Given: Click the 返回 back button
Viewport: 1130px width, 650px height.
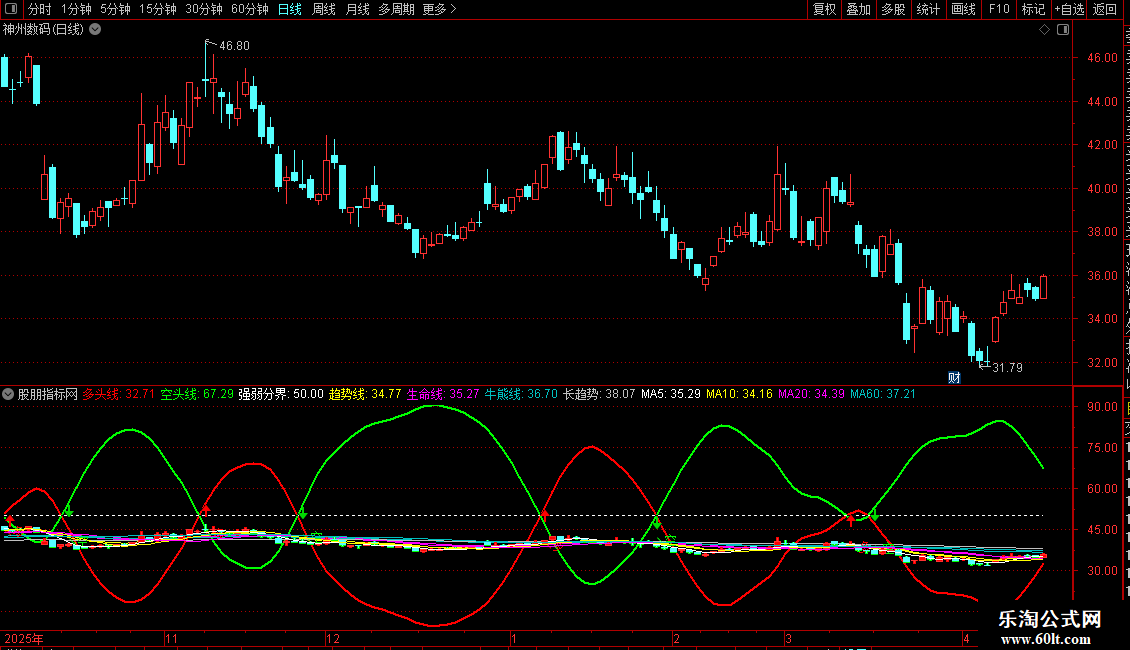Looking at the screenshot, I should tap(1105, 9).
